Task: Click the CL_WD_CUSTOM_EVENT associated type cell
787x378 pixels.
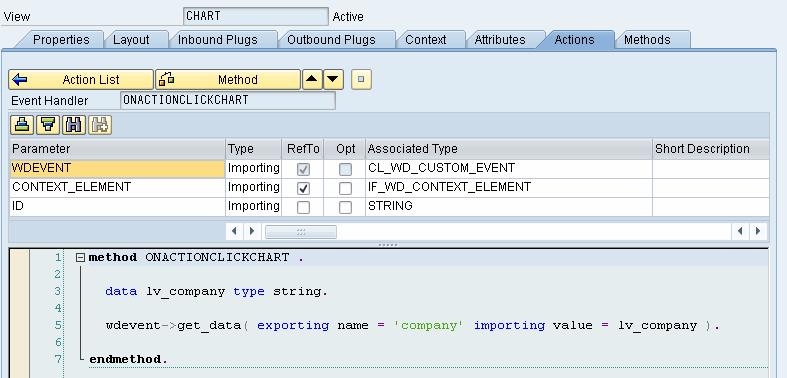Action: [509, 168]
